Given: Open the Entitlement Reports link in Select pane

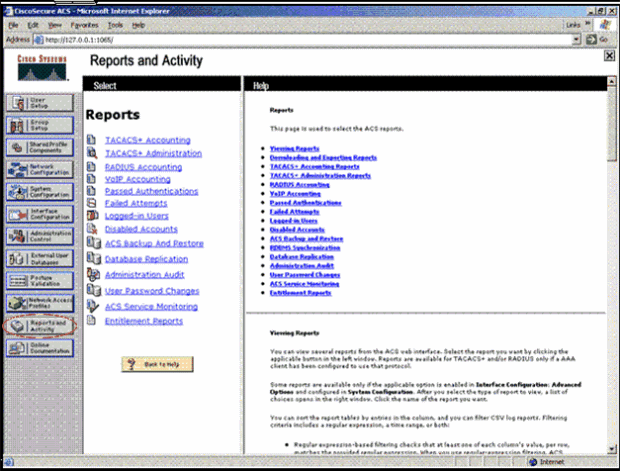Looking at the screenshot, I should click(144, 321).
